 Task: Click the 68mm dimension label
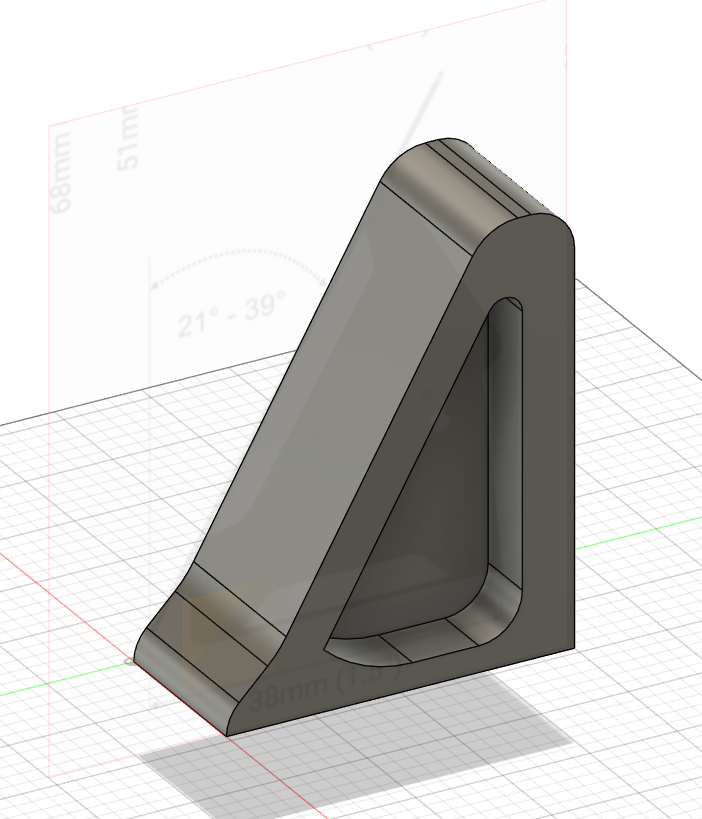[62, 183]
